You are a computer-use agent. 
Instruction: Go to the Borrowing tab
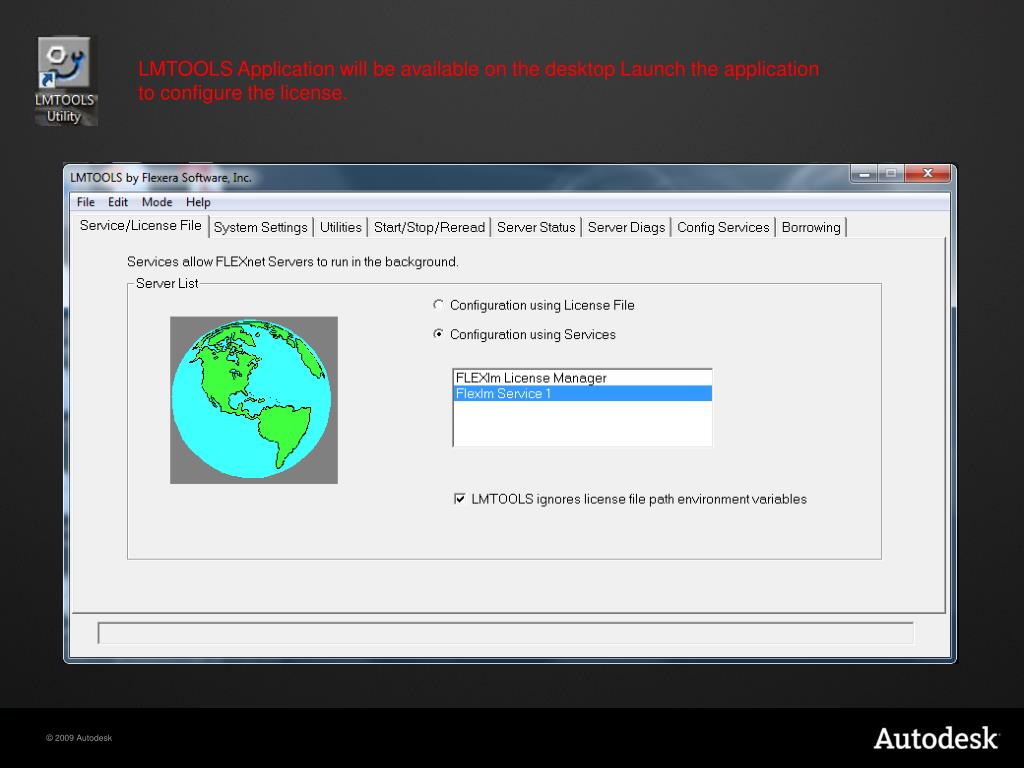(811, 227)
